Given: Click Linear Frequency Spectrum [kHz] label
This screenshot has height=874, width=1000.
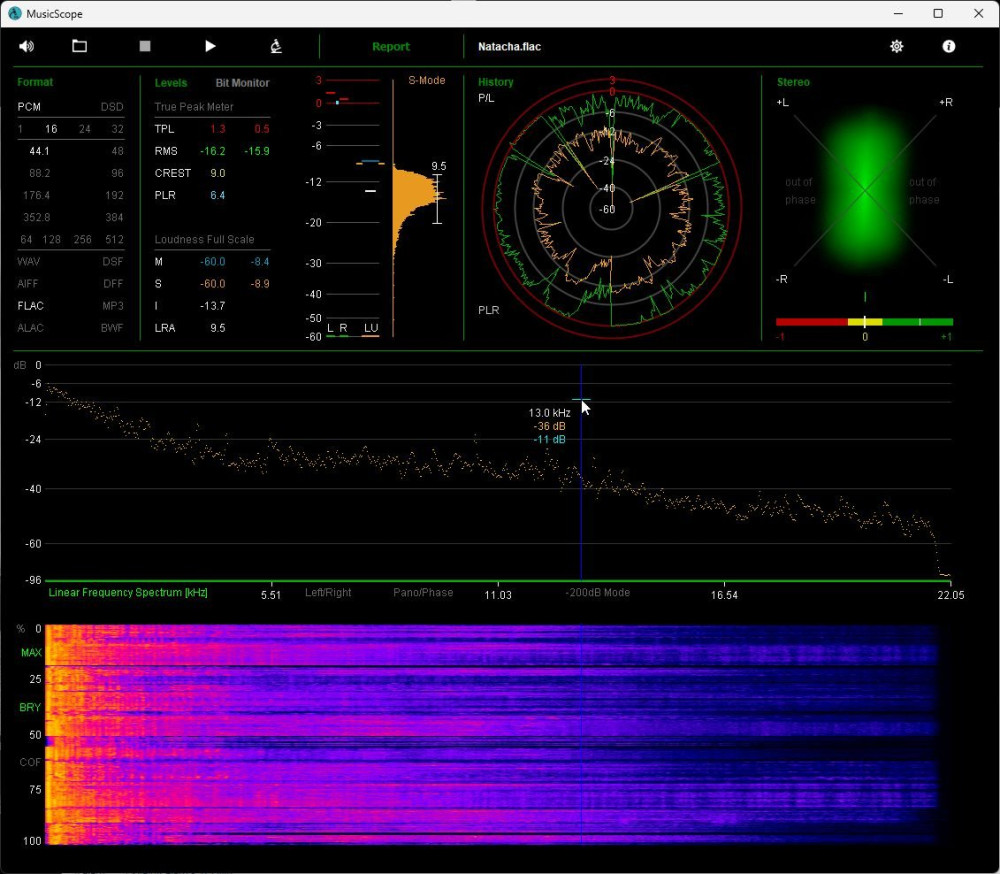Looking at the screenshot, I should 128,593.
